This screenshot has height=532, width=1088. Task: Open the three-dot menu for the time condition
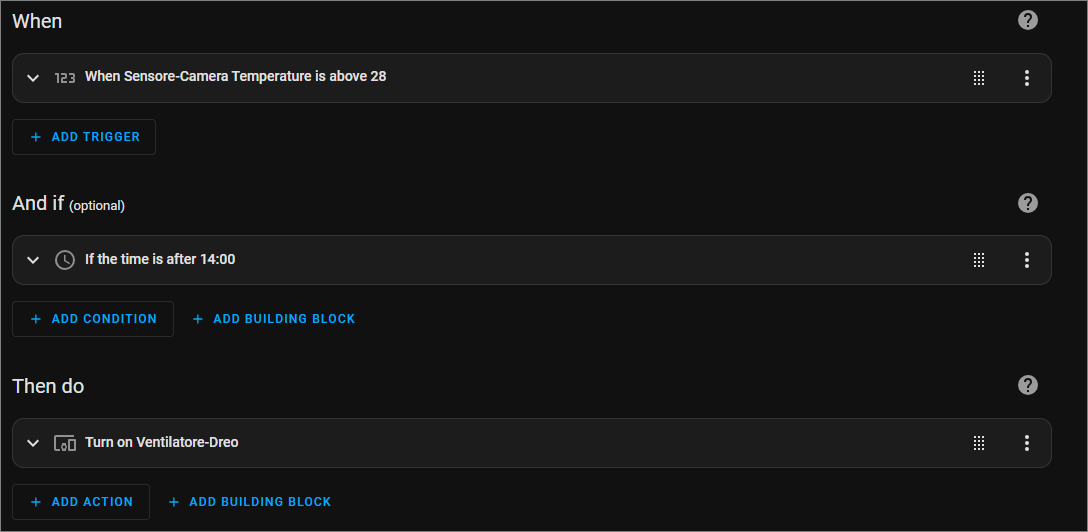point(1027,260)
